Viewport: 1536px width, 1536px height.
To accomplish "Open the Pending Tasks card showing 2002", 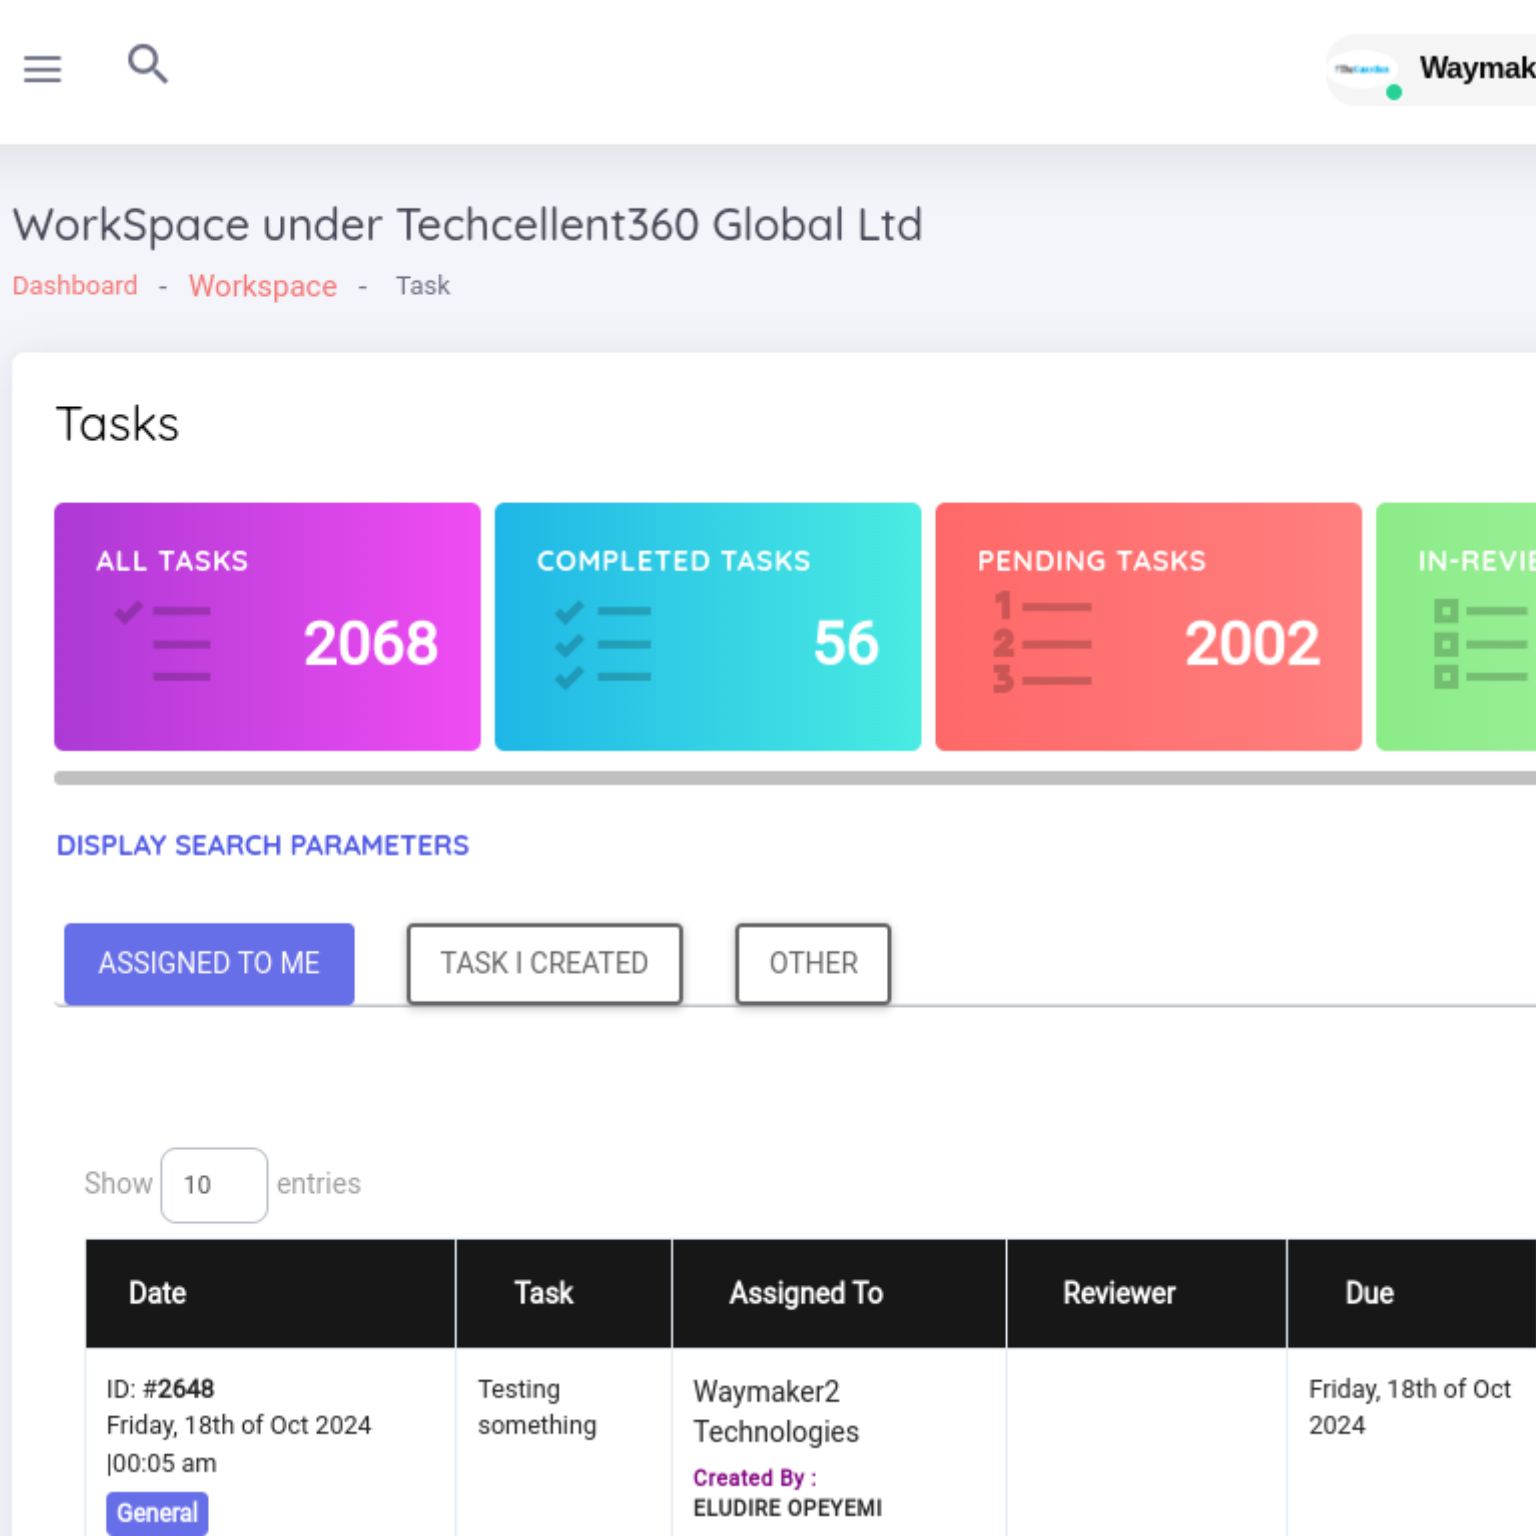I will (x=1148, y=626).
